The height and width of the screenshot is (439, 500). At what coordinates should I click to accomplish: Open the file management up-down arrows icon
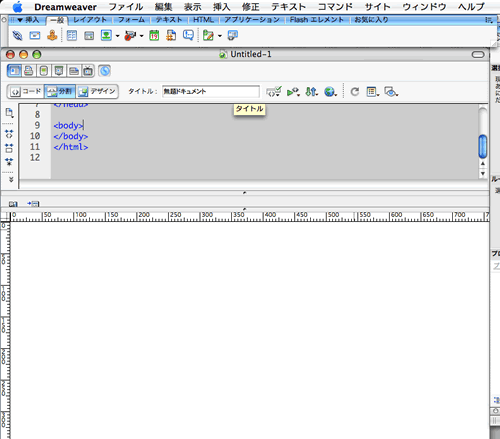pyautogui.click(x=311, y=92)
